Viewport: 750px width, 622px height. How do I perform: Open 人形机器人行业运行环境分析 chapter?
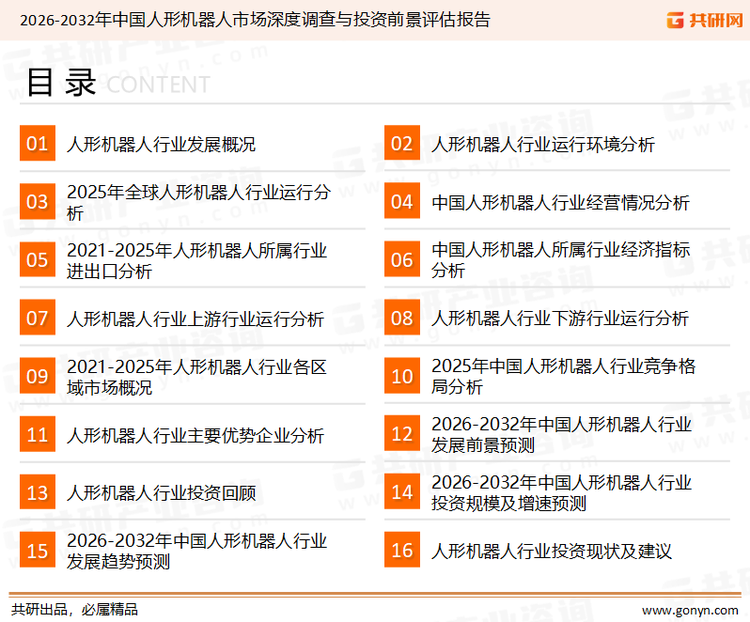pos(543,144)
